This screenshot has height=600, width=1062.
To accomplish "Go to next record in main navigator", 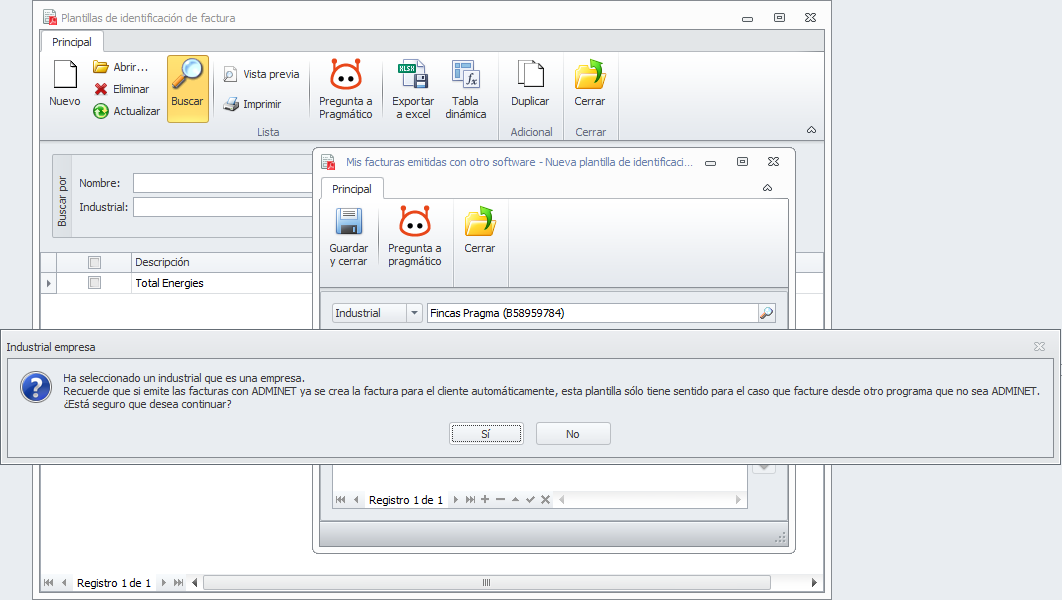I will [x=163, y=582].
